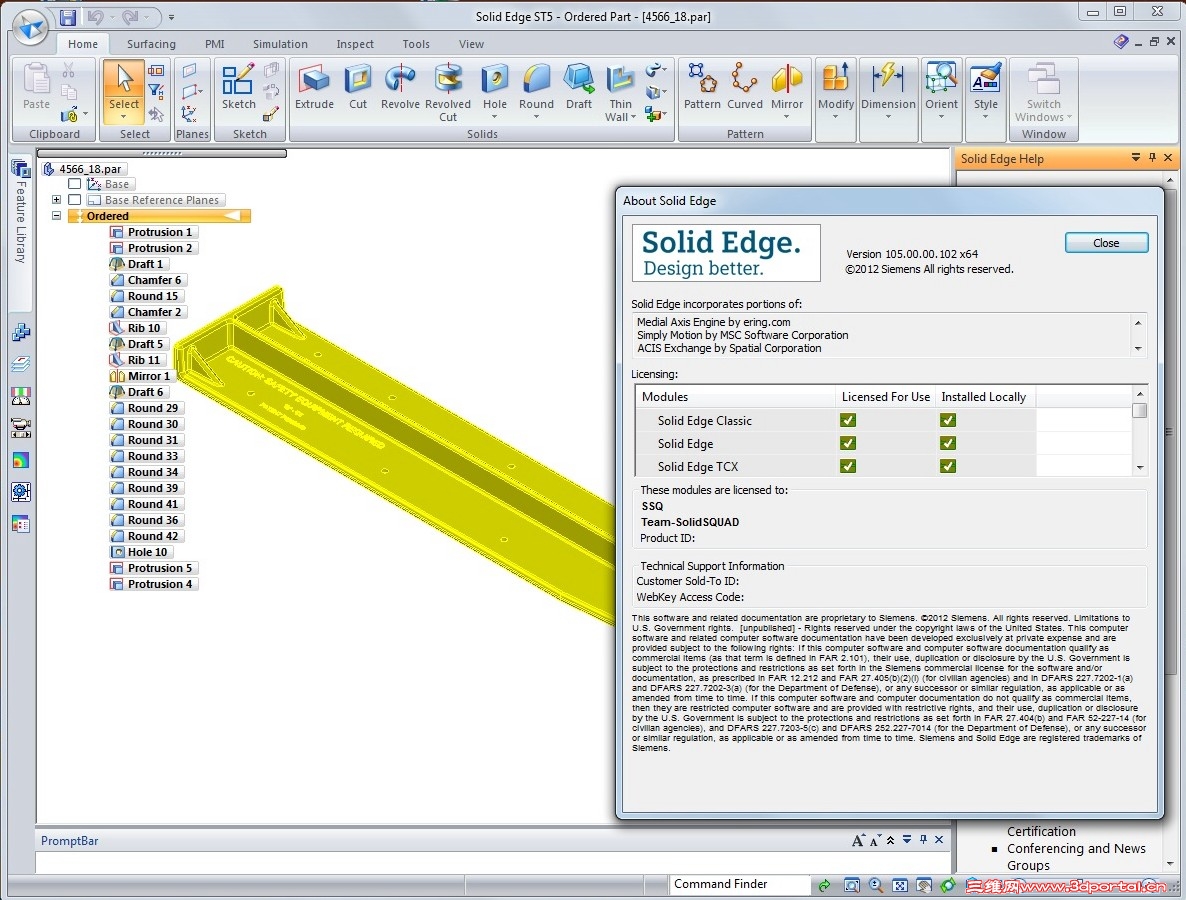Open the Dimension tools

tap(888, 91)
